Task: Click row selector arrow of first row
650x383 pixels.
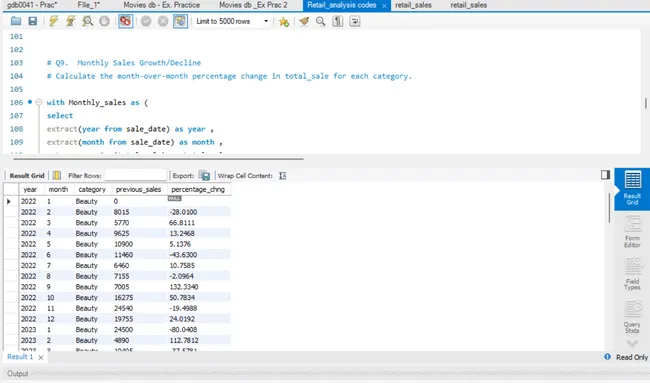Action: tap(9, 201)
